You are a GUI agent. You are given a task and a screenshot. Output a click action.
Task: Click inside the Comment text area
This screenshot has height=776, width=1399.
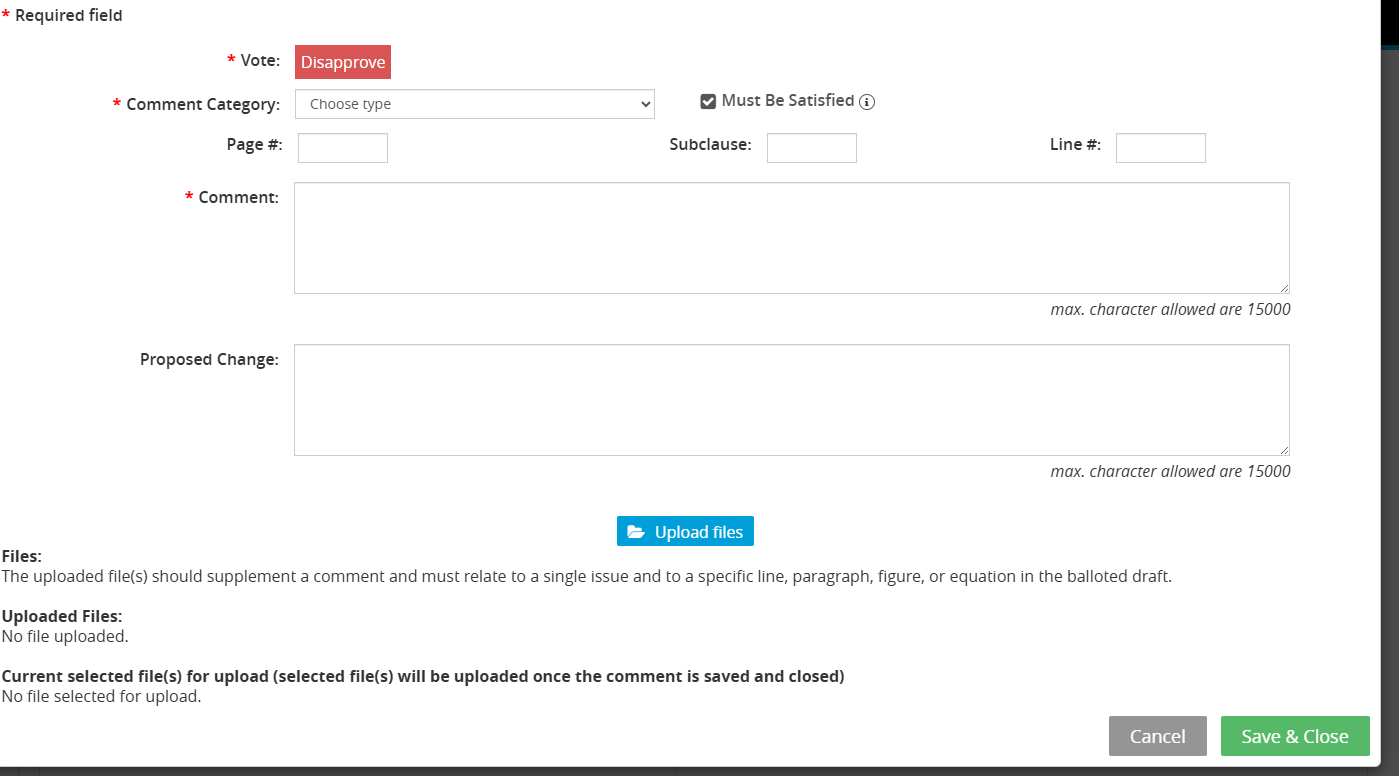[791, 238]
